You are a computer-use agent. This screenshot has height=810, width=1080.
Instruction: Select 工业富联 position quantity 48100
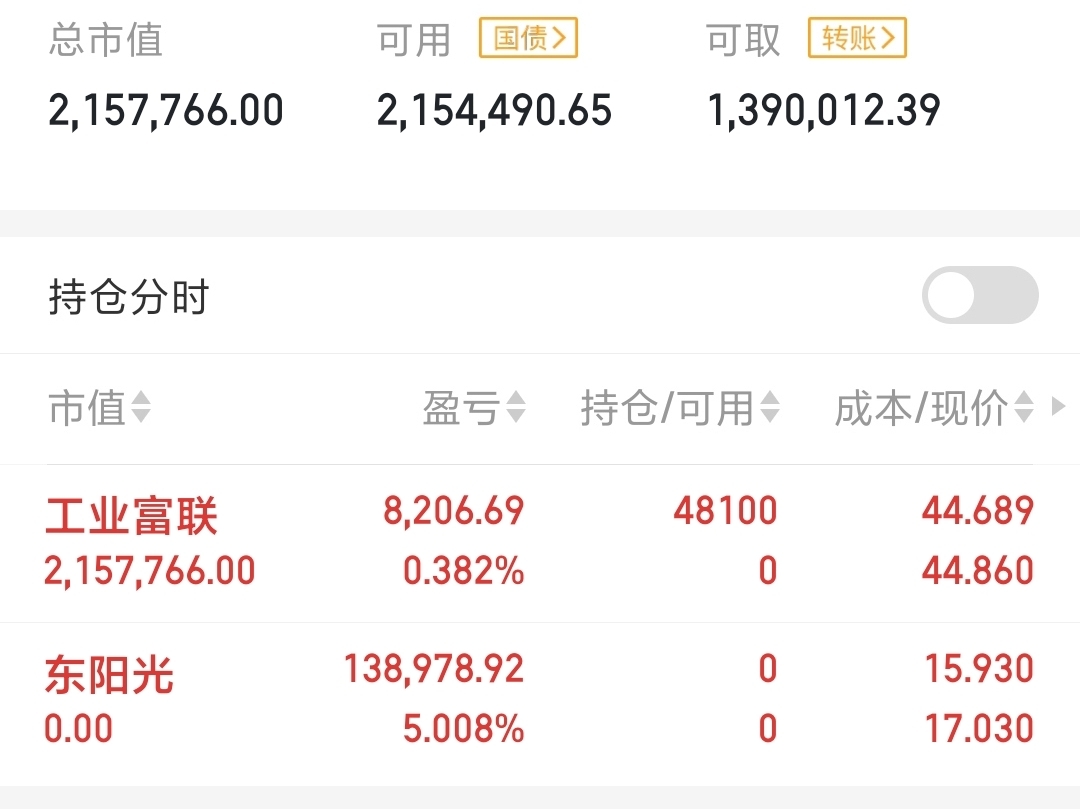coord(725,511)
